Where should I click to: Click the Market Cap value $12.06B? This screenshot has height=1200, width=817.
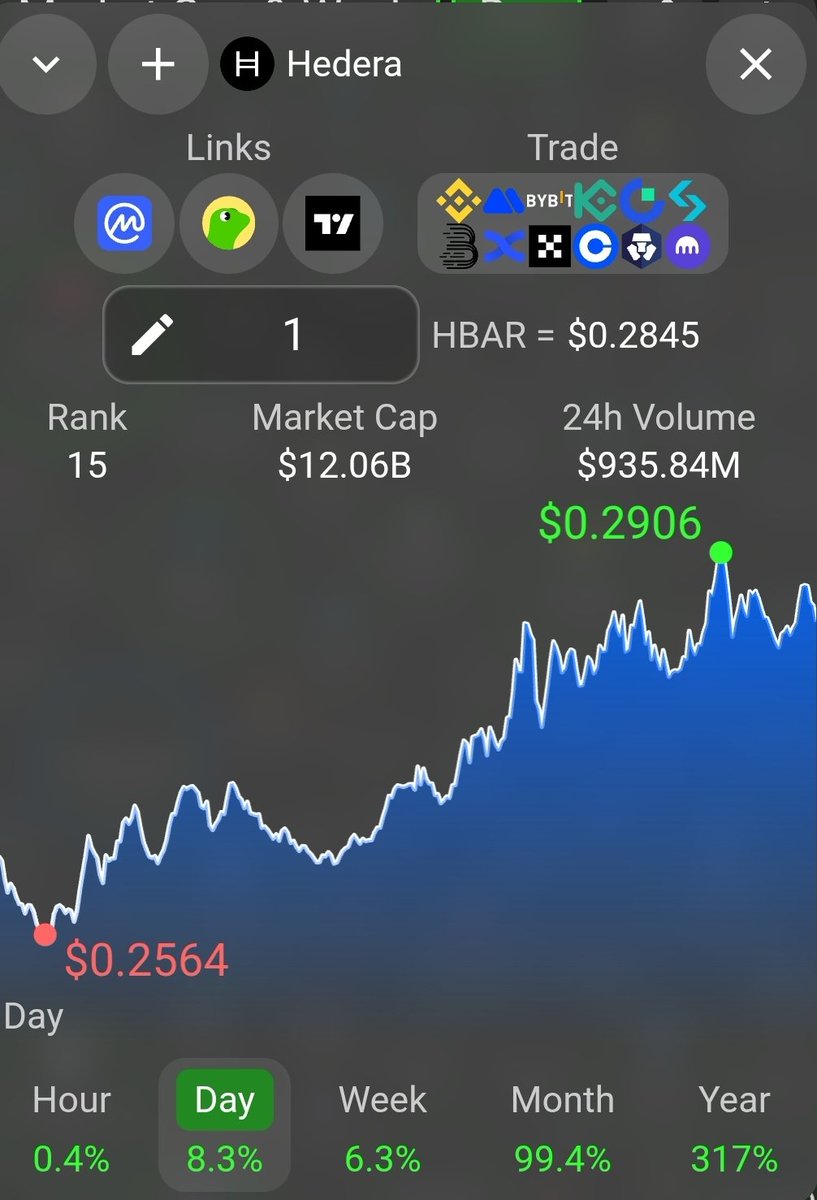pyautogui.click(x=344, y=465)
